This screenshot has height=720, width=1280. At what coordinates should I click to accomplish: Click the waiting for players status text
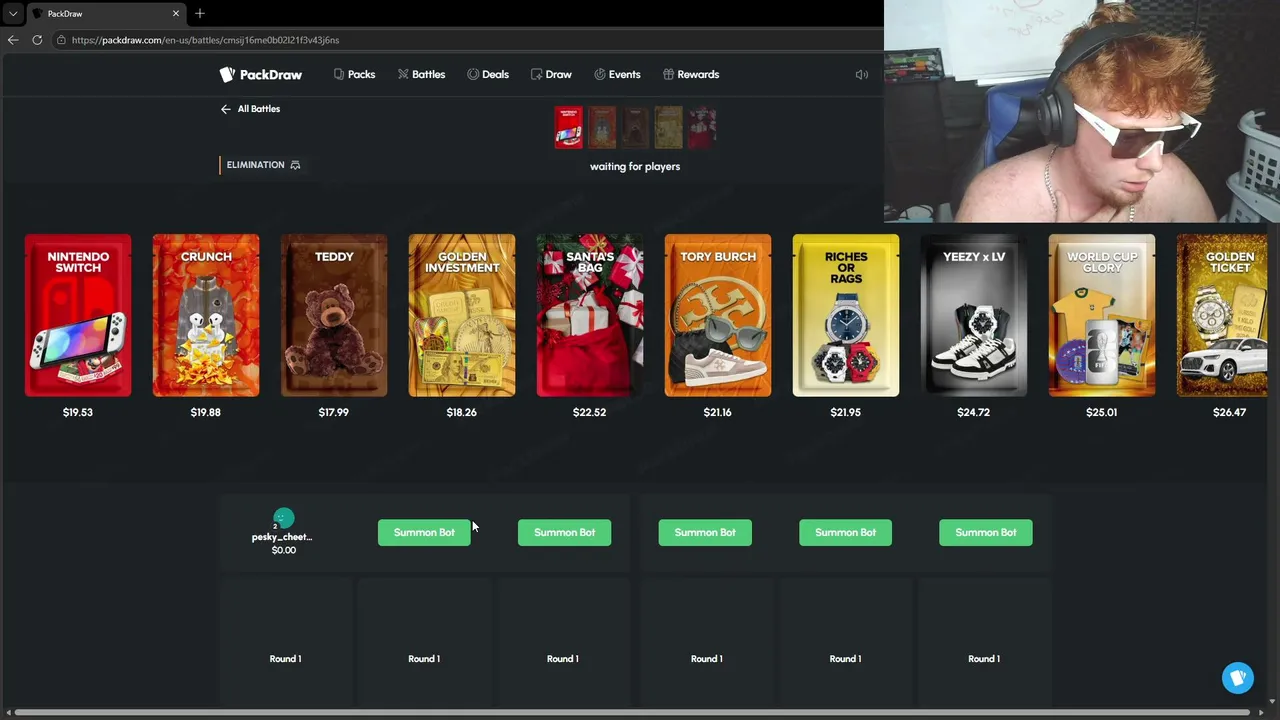[635, 166]
